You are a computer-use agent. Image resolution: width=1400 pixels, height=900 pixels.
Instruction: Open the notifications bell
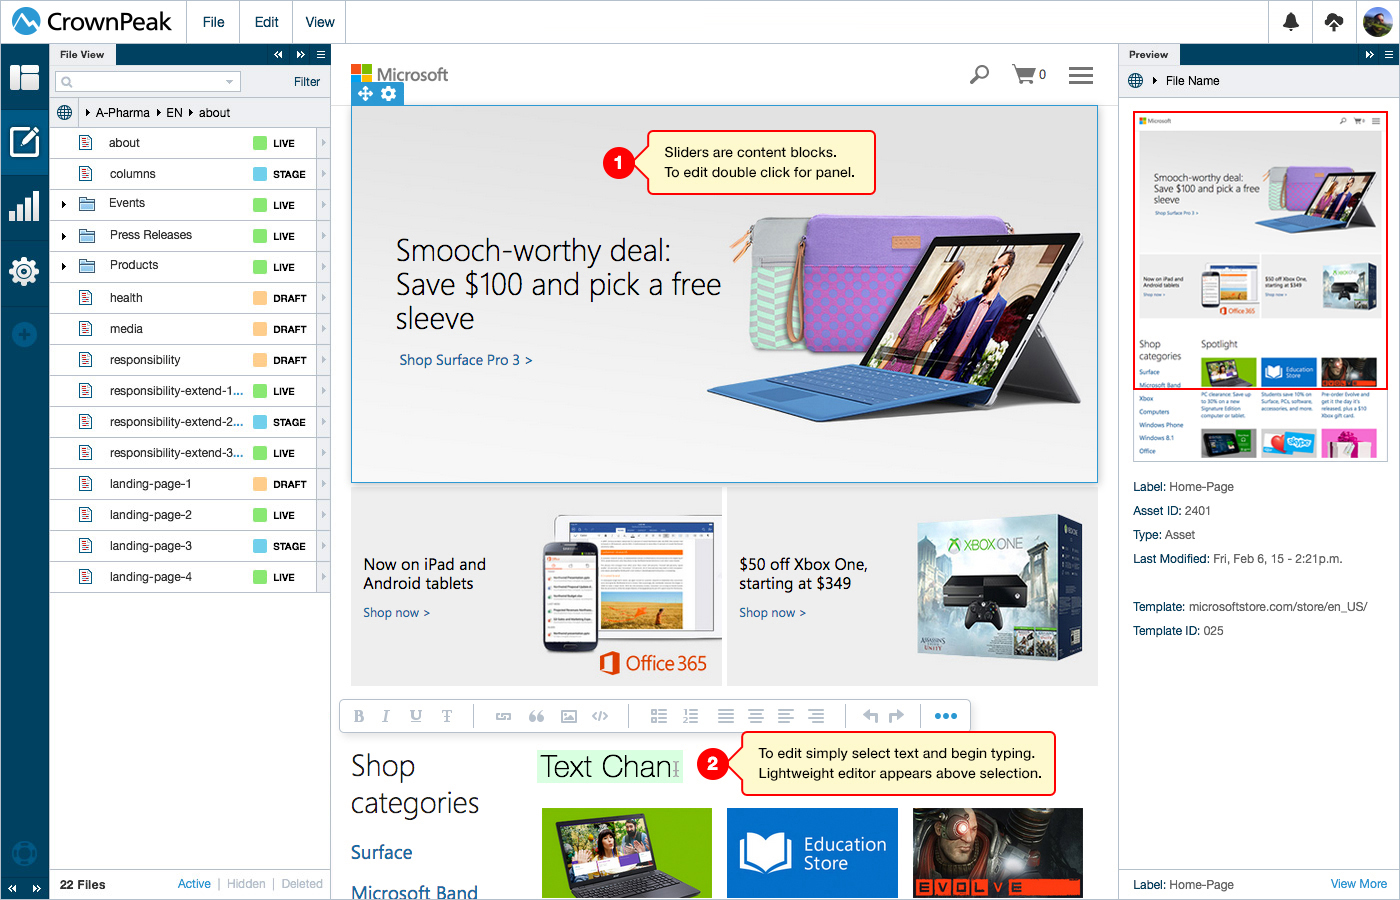(1291, 22)
